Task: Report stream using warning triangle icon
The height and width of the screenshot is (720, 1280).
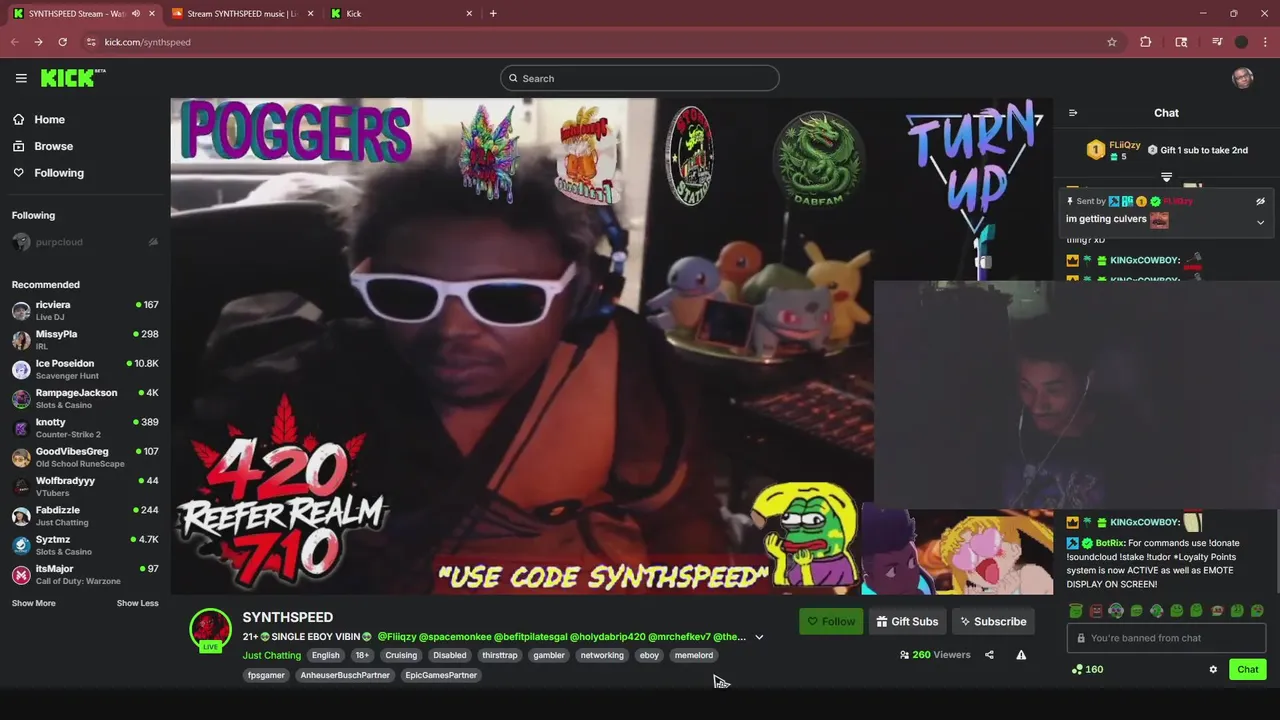Action: tap(1021, 655)
